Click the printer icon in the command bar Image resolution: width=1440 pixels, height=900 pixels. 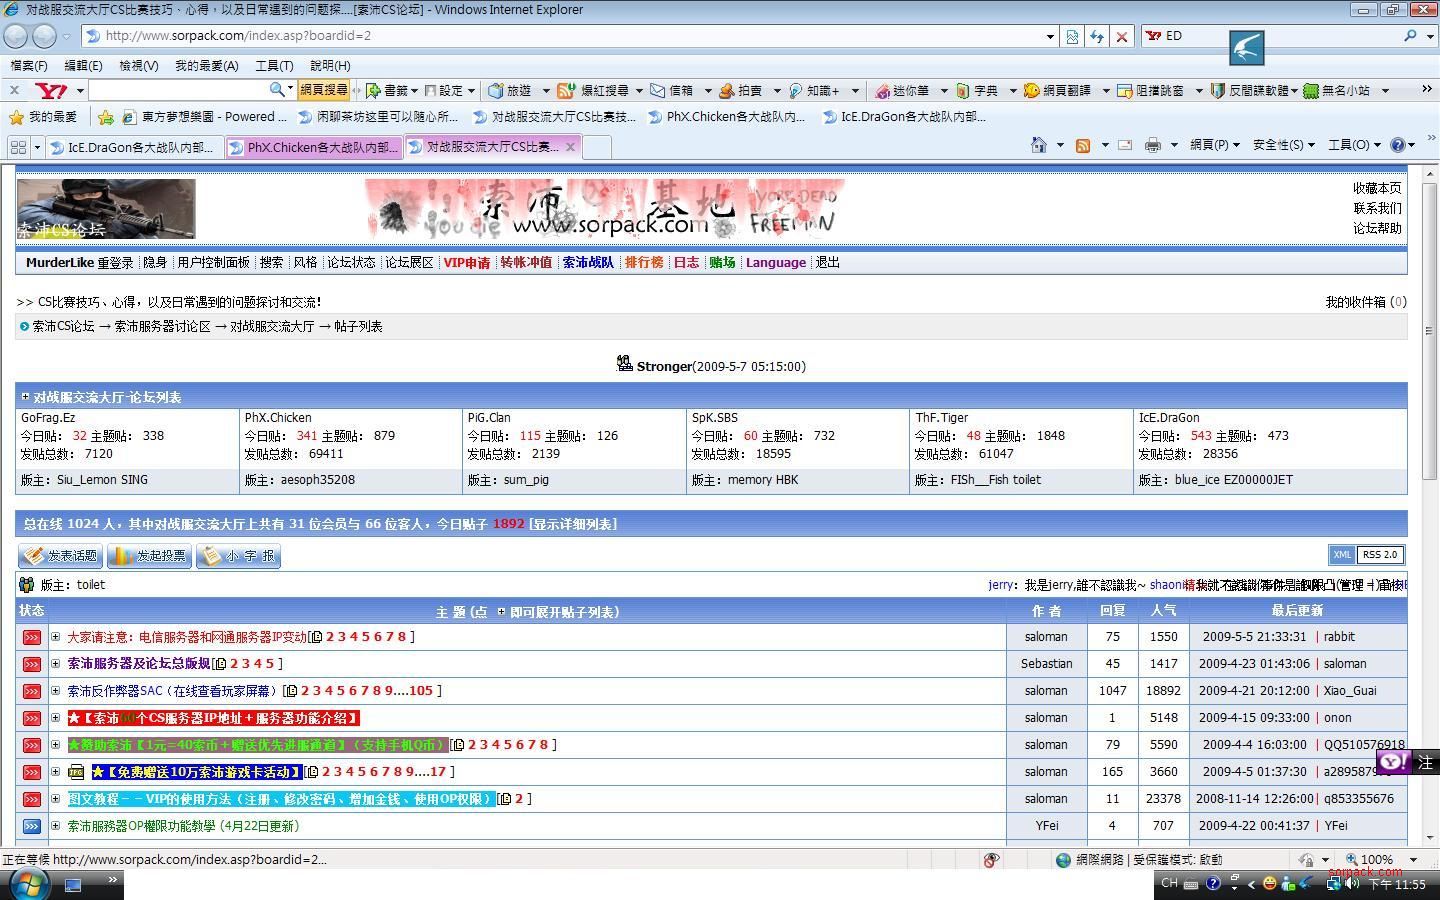1152,145
